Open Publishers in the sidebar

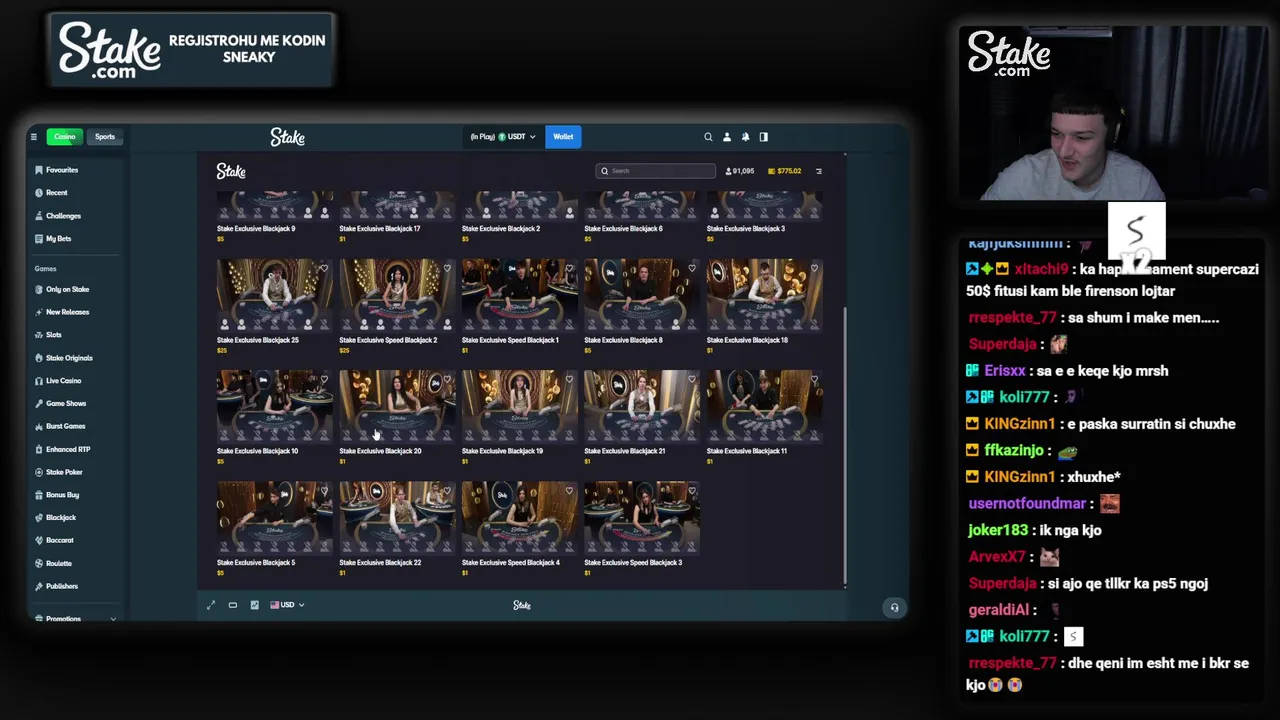[57, 587]
